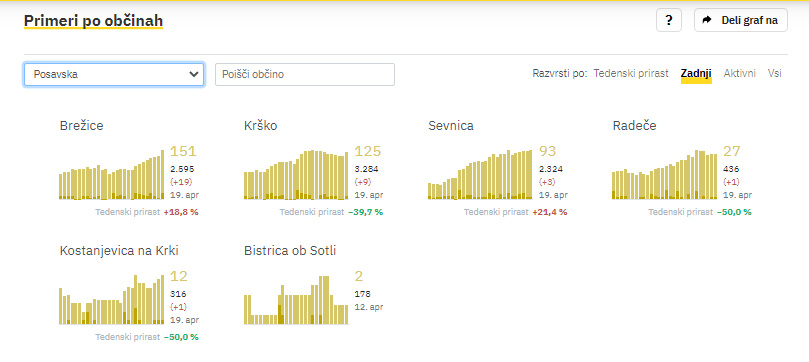
Task: Select the Bistrica ob Sotli chart
Action: tap(296, 300)
